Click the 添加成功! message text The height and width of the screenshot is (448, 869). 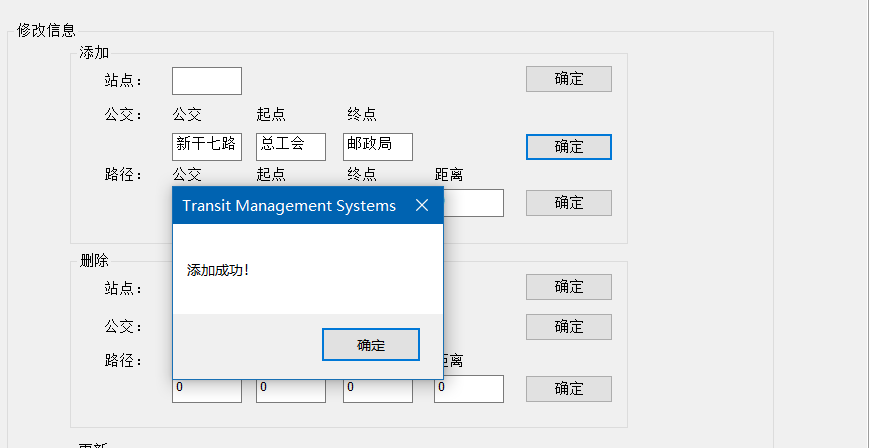218,271
